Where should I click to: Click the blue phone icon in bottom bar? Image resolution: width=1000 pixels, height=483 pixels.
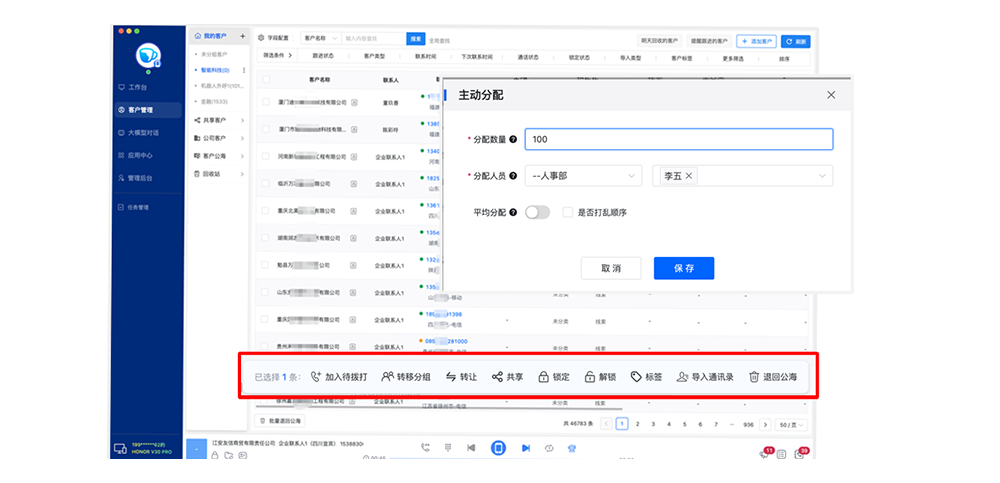click(498, 449)
